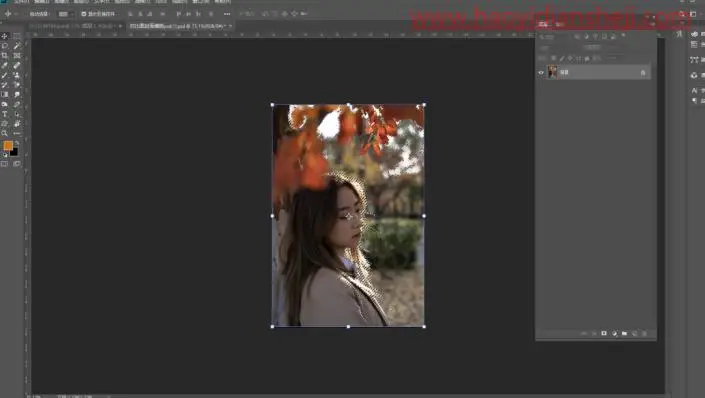This screenshot has width=705, height=398.
Task: Open the adjustment layer menu icon
Action: coord(614,334)
